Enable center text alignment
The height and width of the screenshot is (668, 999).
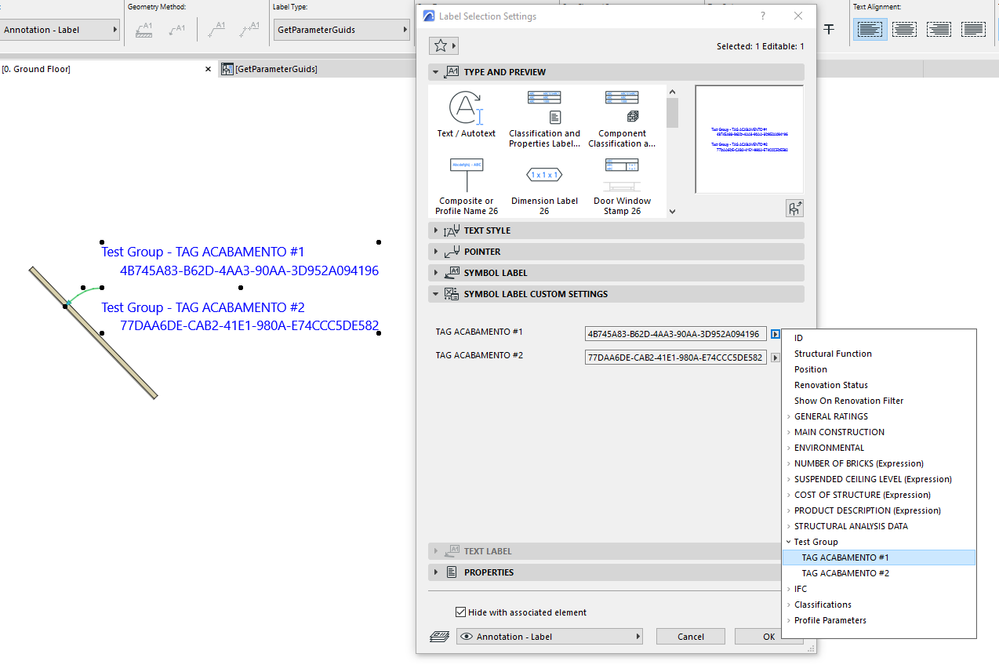904,29
